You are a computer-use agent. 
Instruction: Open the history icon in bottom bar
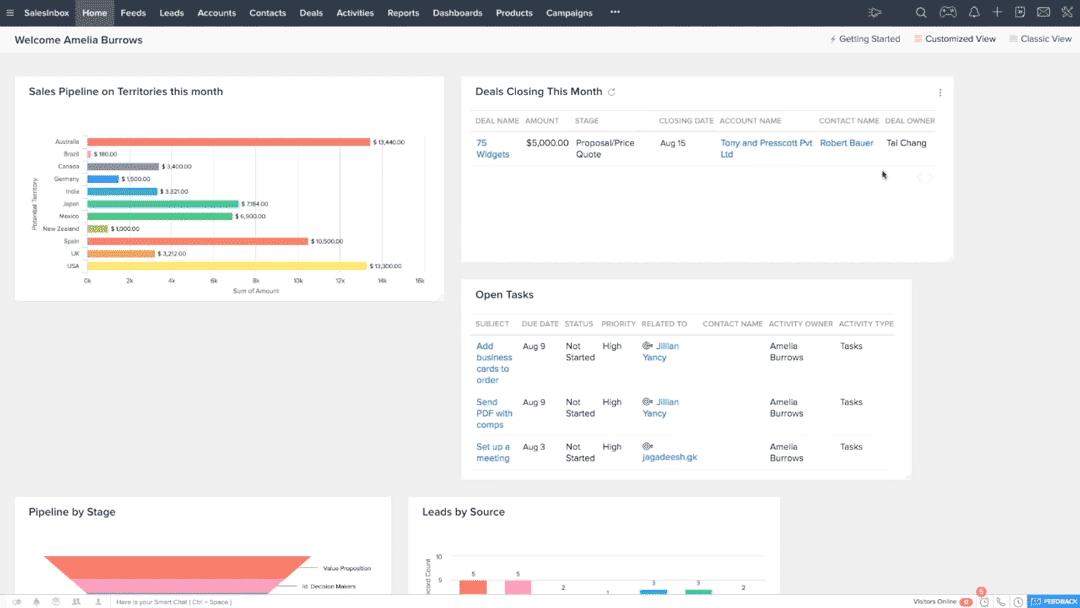coord(56,602)
